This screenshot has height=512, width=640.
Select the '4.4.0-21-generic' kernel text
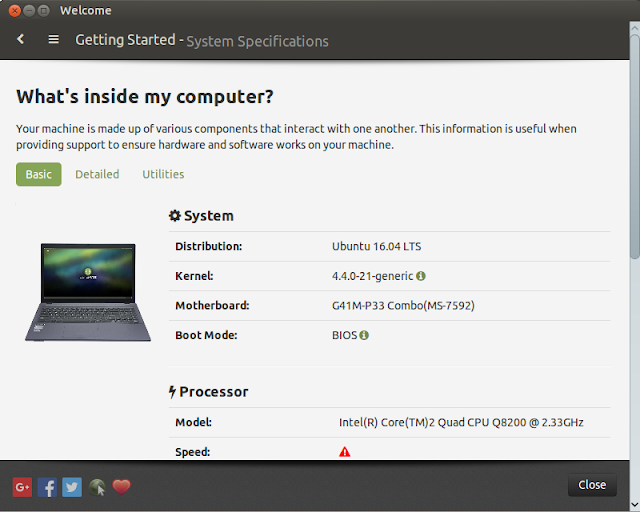coord(372,276)
